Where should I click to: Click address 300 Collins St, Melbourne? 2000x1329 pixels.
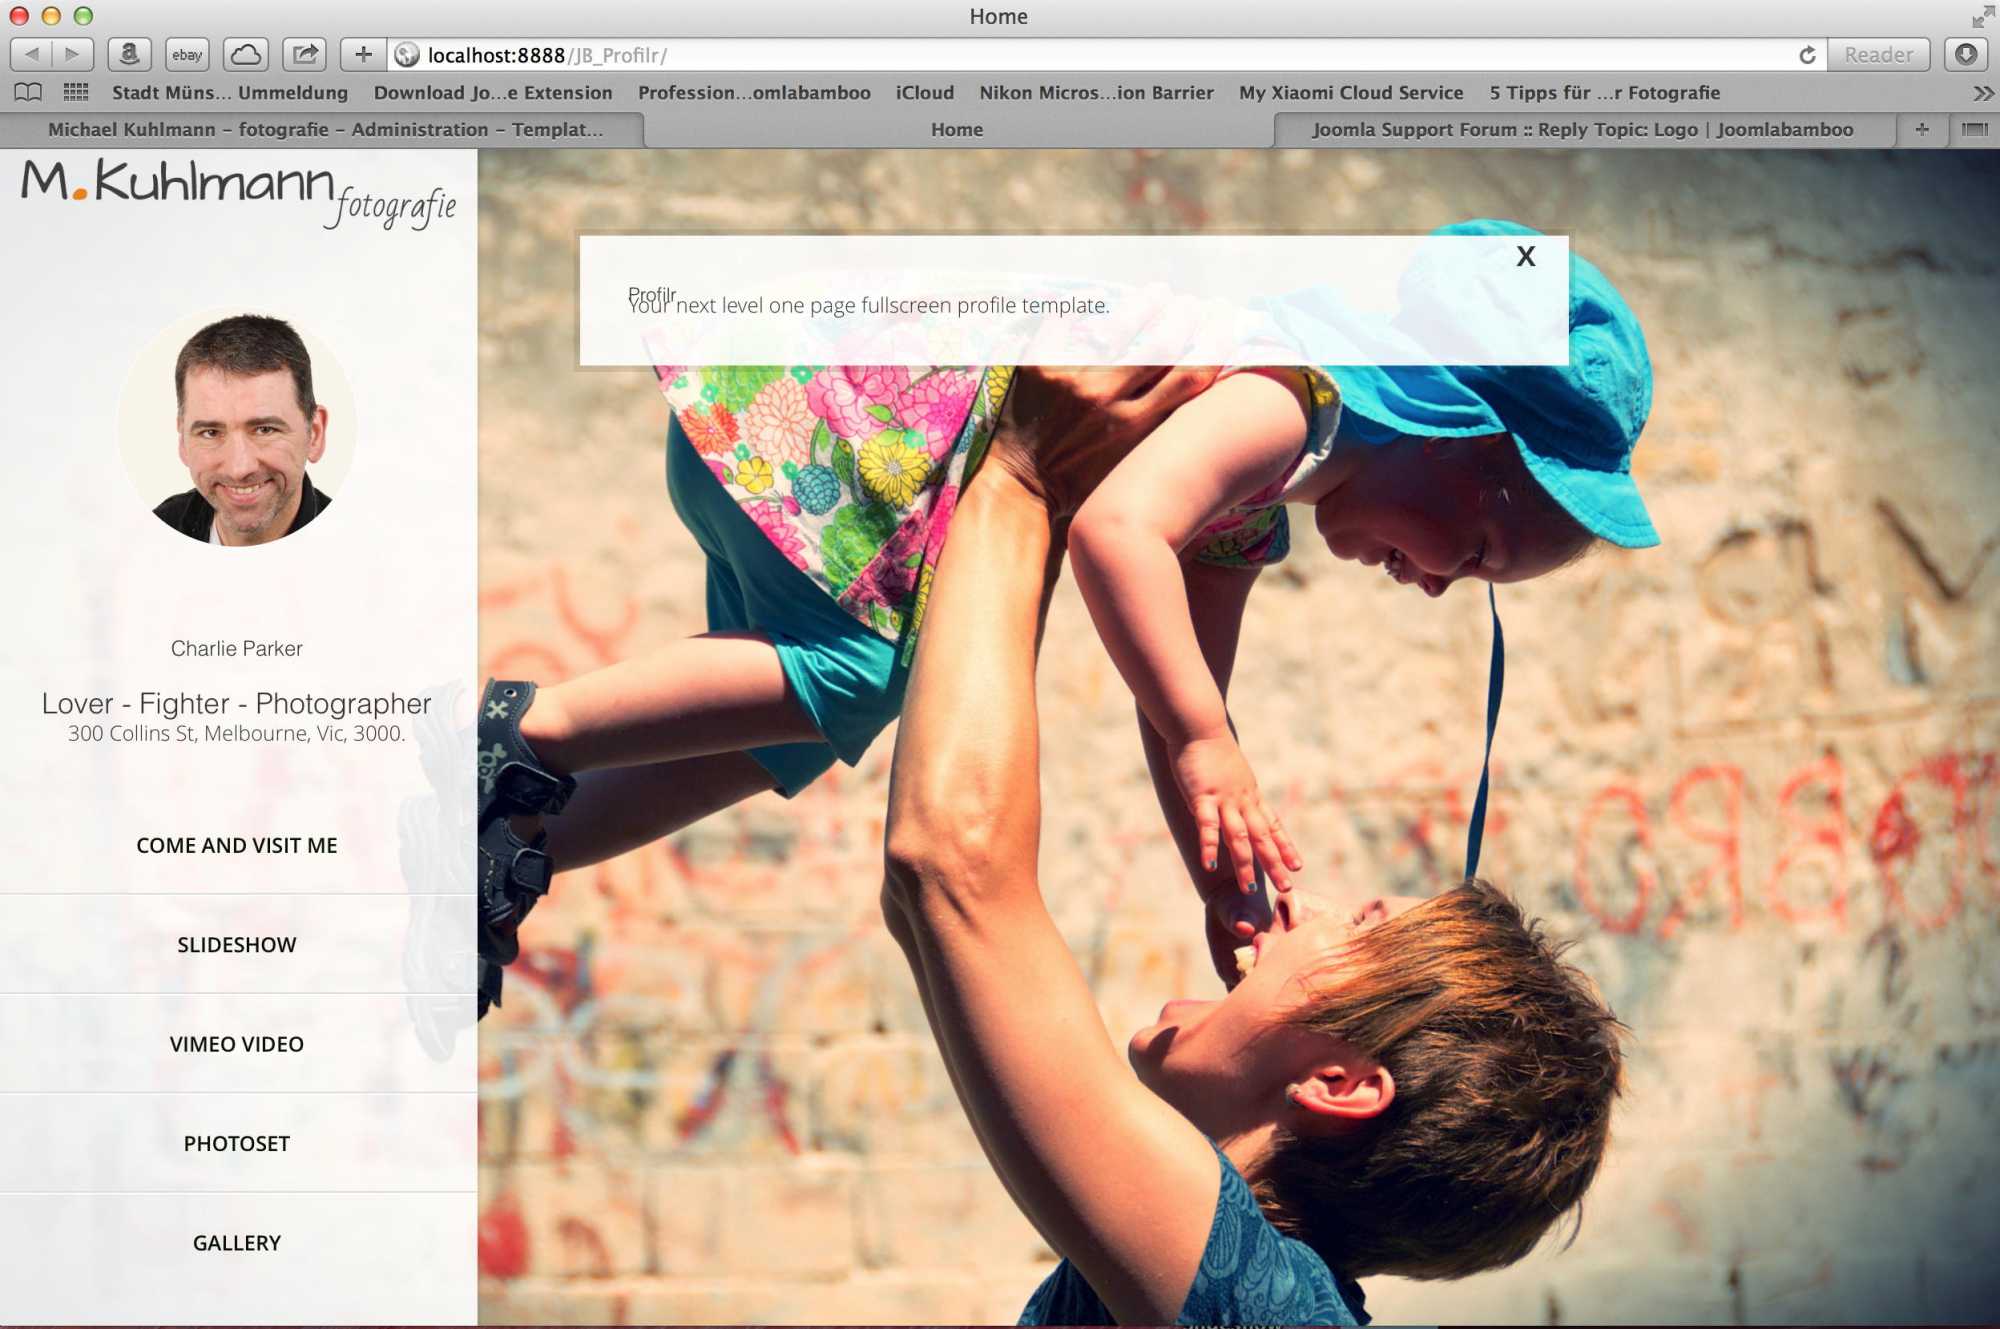pyautogui.click(x=237, y=733)
